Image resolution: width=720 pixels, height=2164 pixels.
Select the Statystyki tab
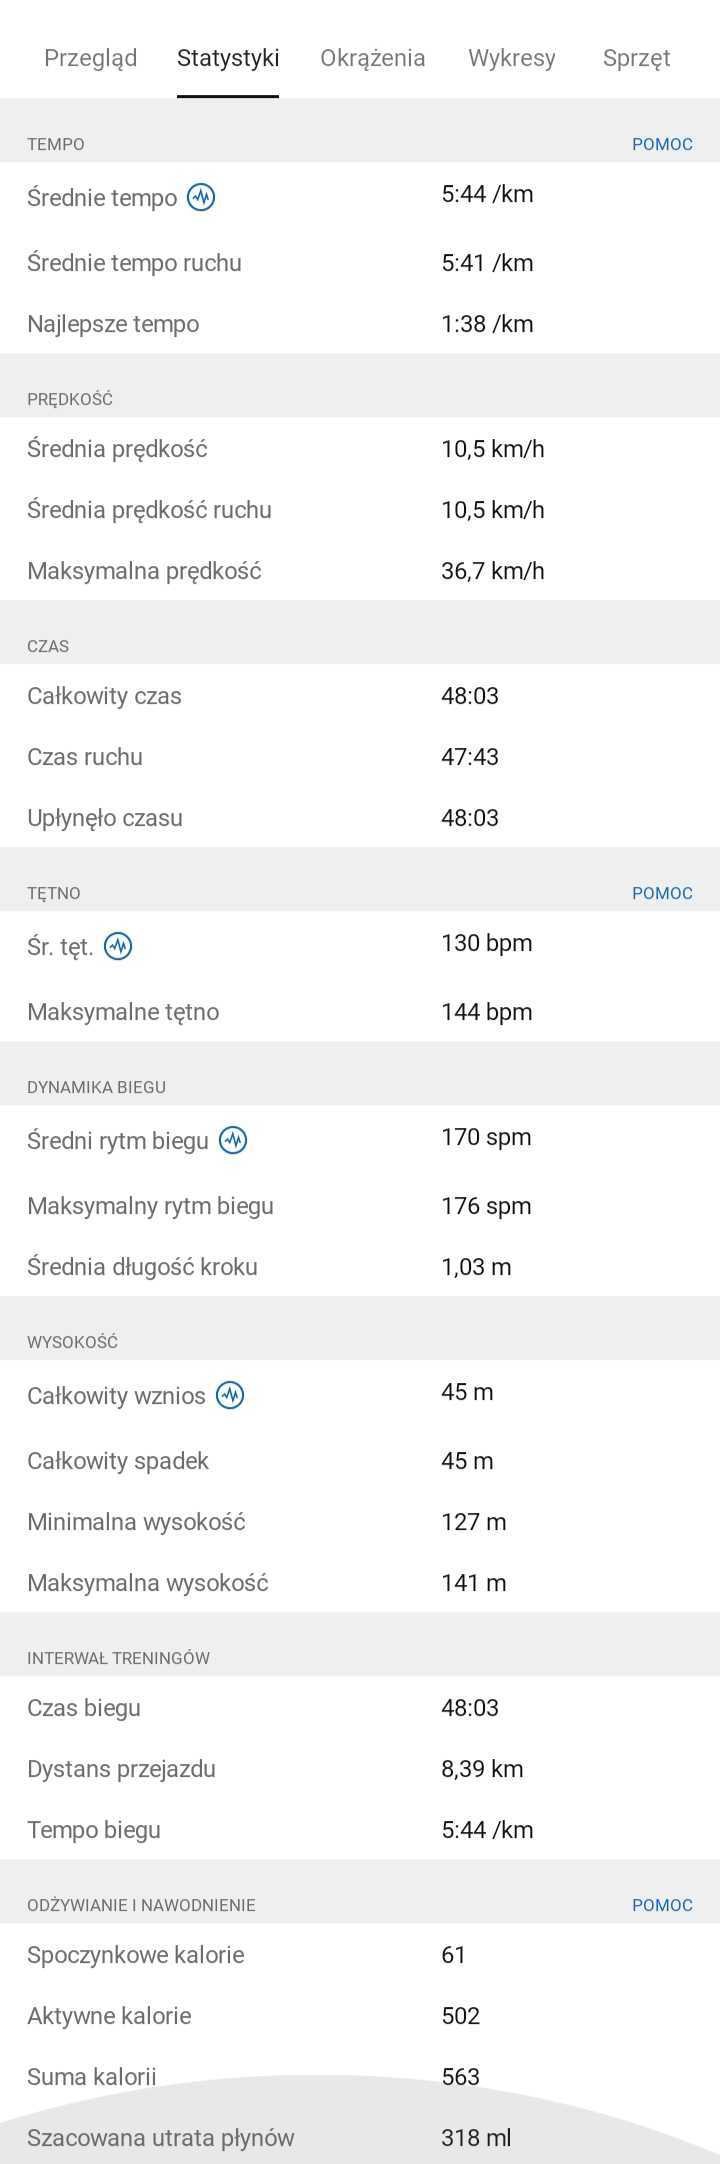[228, 58]
